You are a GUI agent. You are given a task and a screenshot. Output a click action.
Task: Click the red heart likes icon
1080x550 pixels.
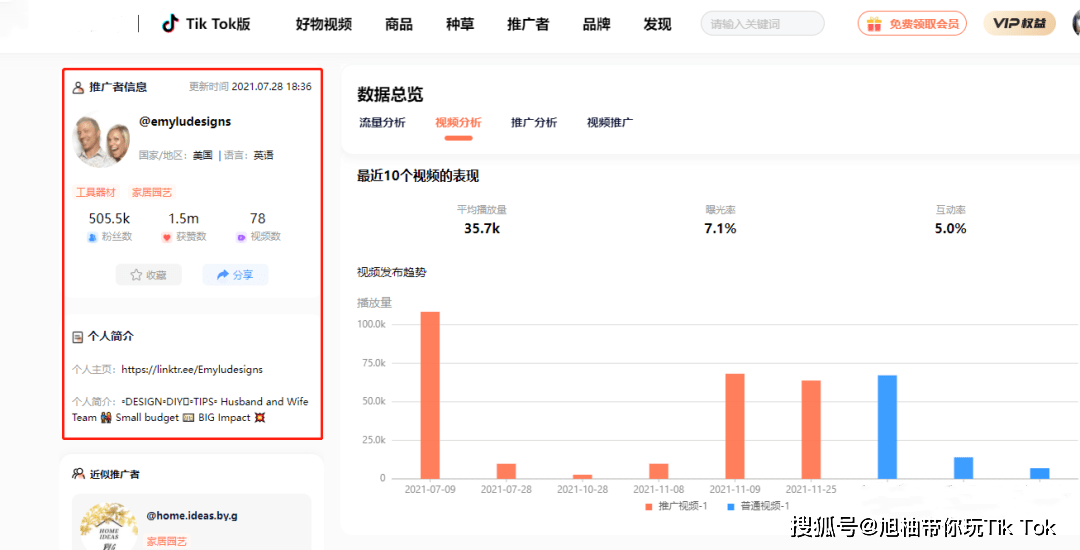[x=167, y=237]
